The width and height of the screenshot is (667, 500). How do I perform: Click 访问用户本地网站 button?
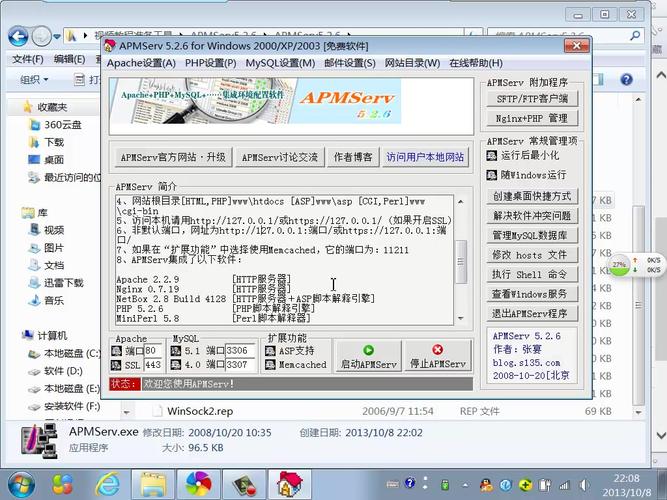point(425,157)
